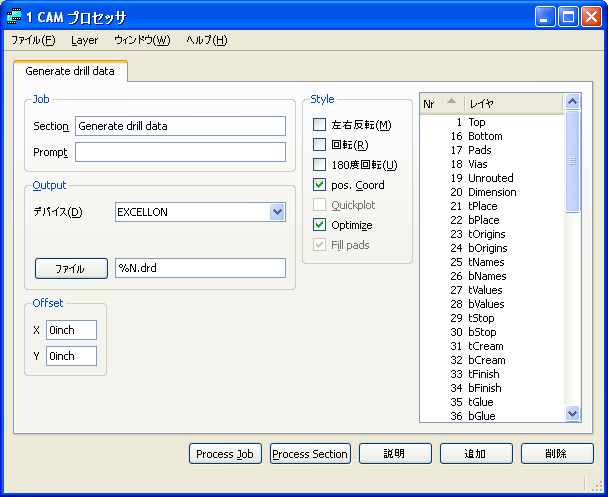Open the ウィンドウ(W) menu
Image resolution: width=608 pixels, height=497 pixels.
[142, 40]
